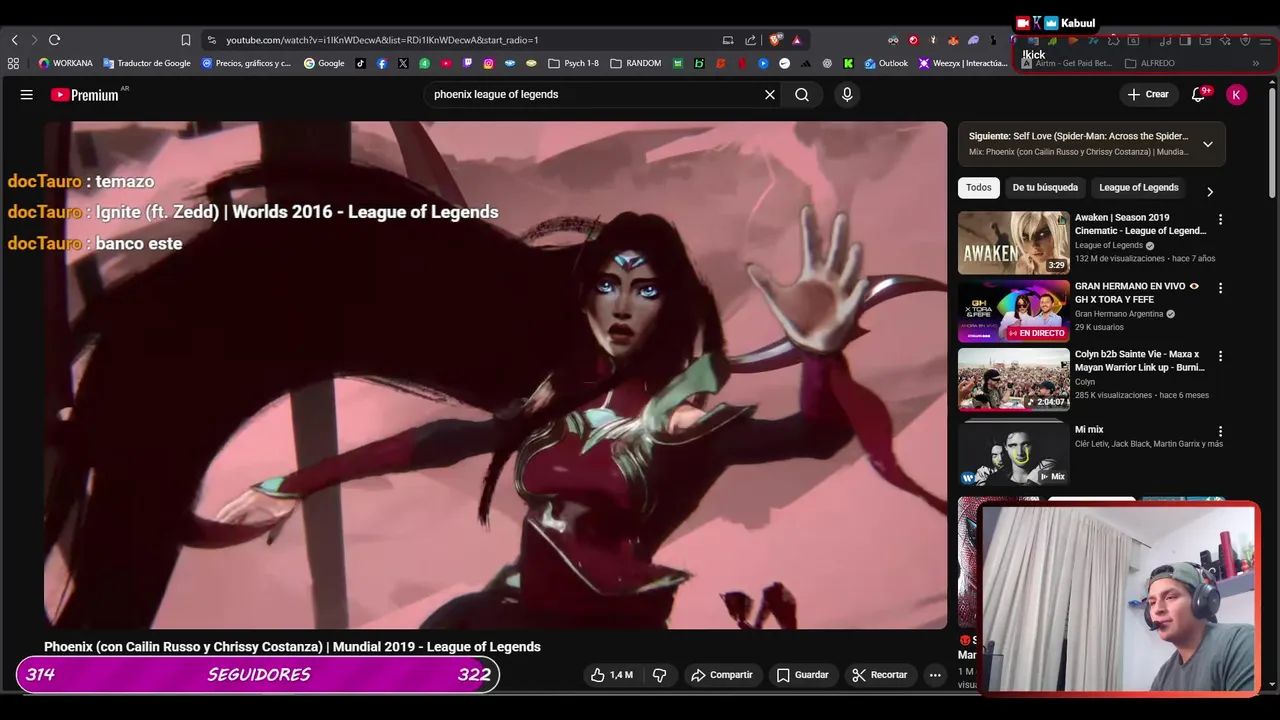Click the Recortar button
This screenshot has width=1280, height=720.
click(x=879, y=675)
